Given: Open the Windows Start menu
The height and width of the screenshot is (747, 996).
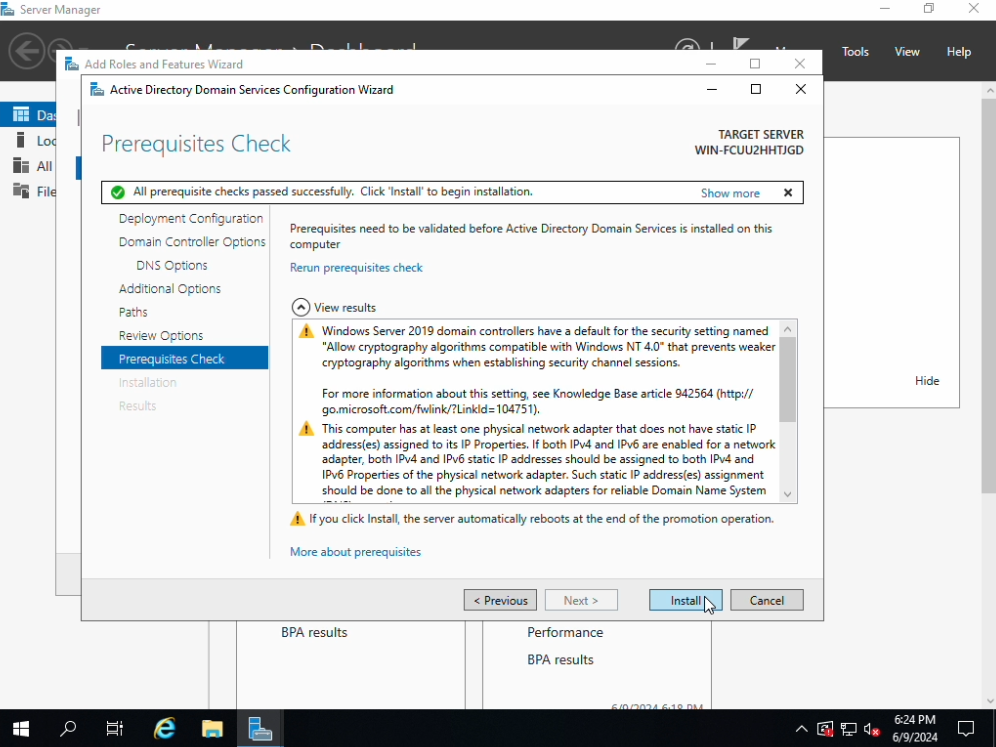Looking at the screenshot, I should pyautogui.click(x=20, y=729).
